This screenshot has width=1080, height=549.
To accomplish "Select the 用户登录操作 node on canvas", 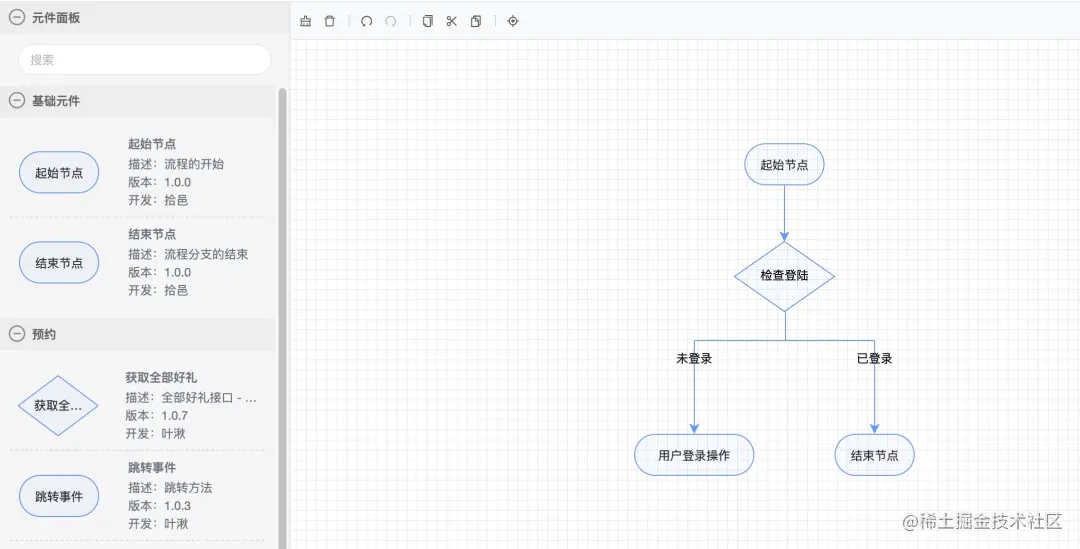I will (x=694, y=455).
